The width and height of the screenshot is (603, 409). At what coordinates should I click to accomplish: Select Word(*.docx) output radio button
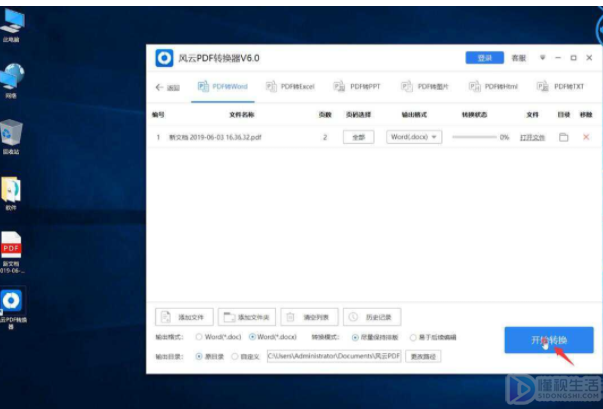(252, 337)
